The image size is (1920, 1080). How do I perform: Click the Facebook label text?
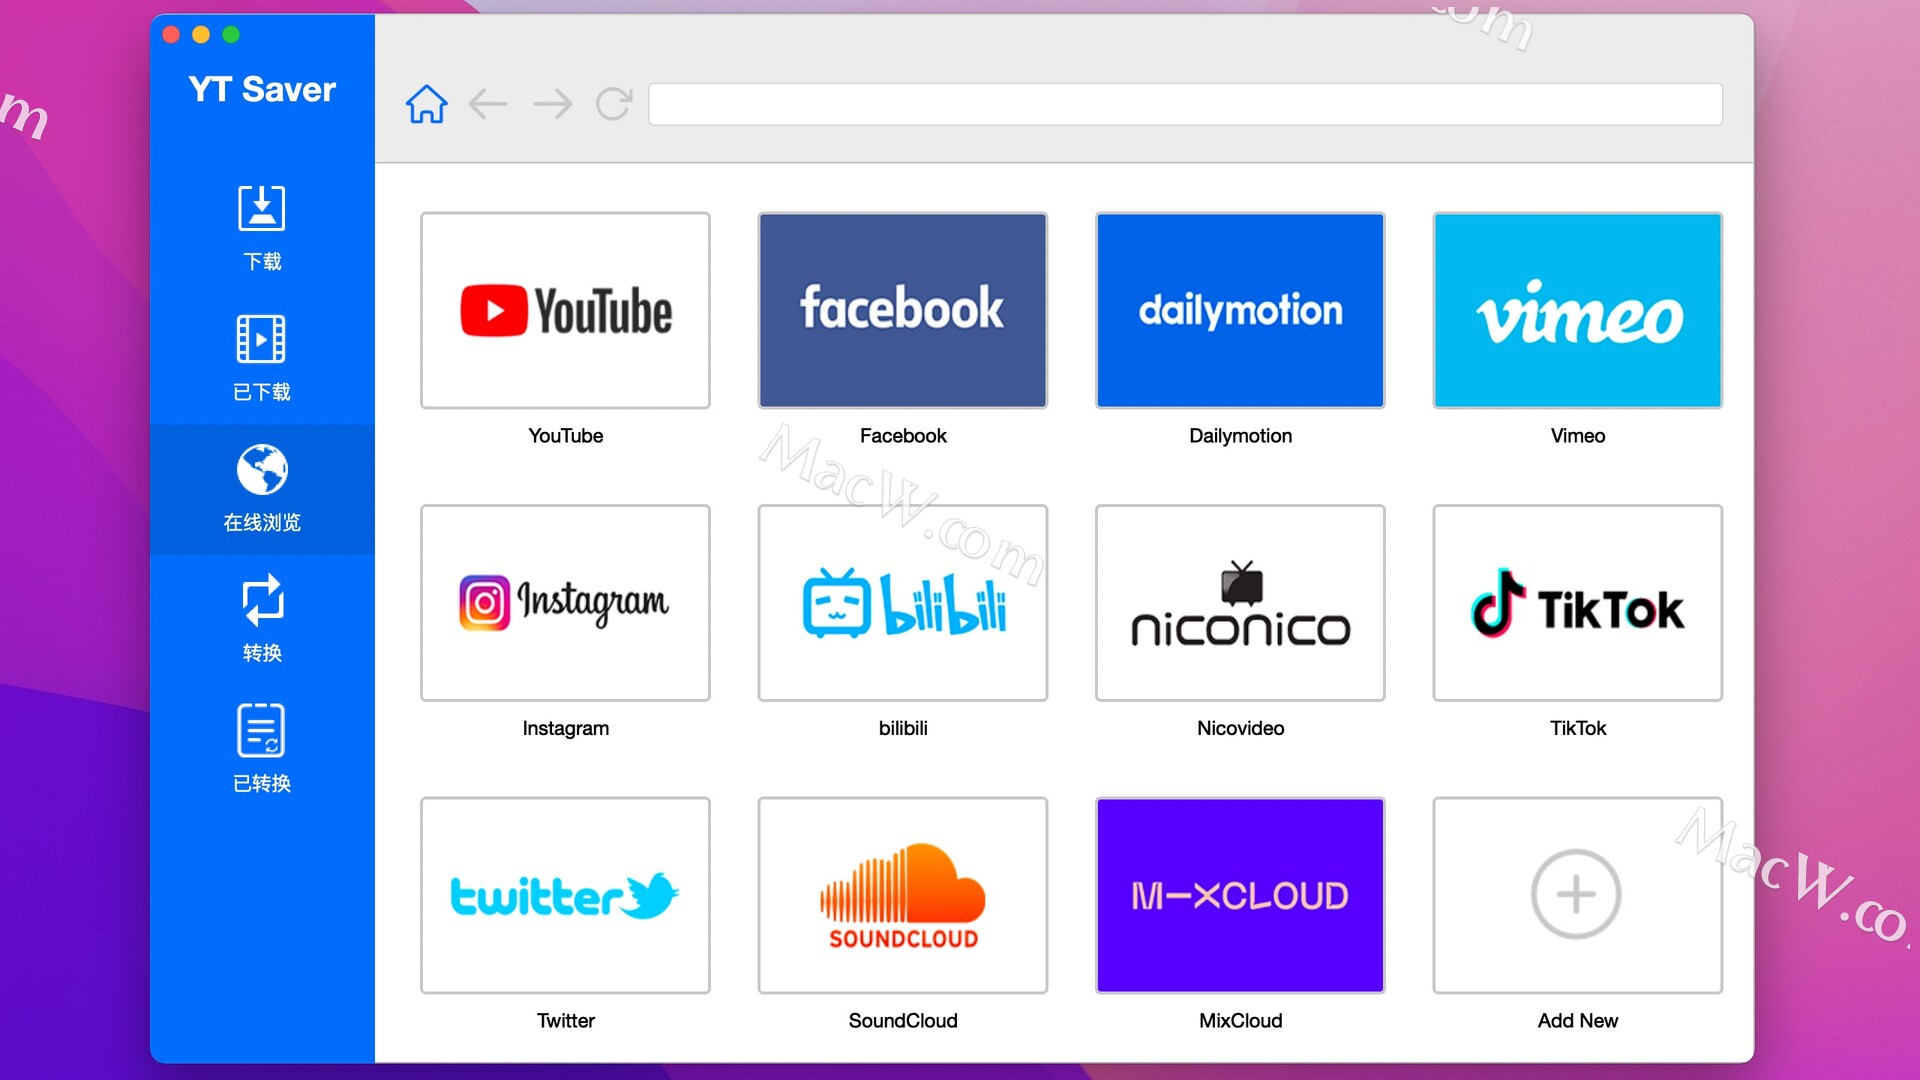[903, 436]
